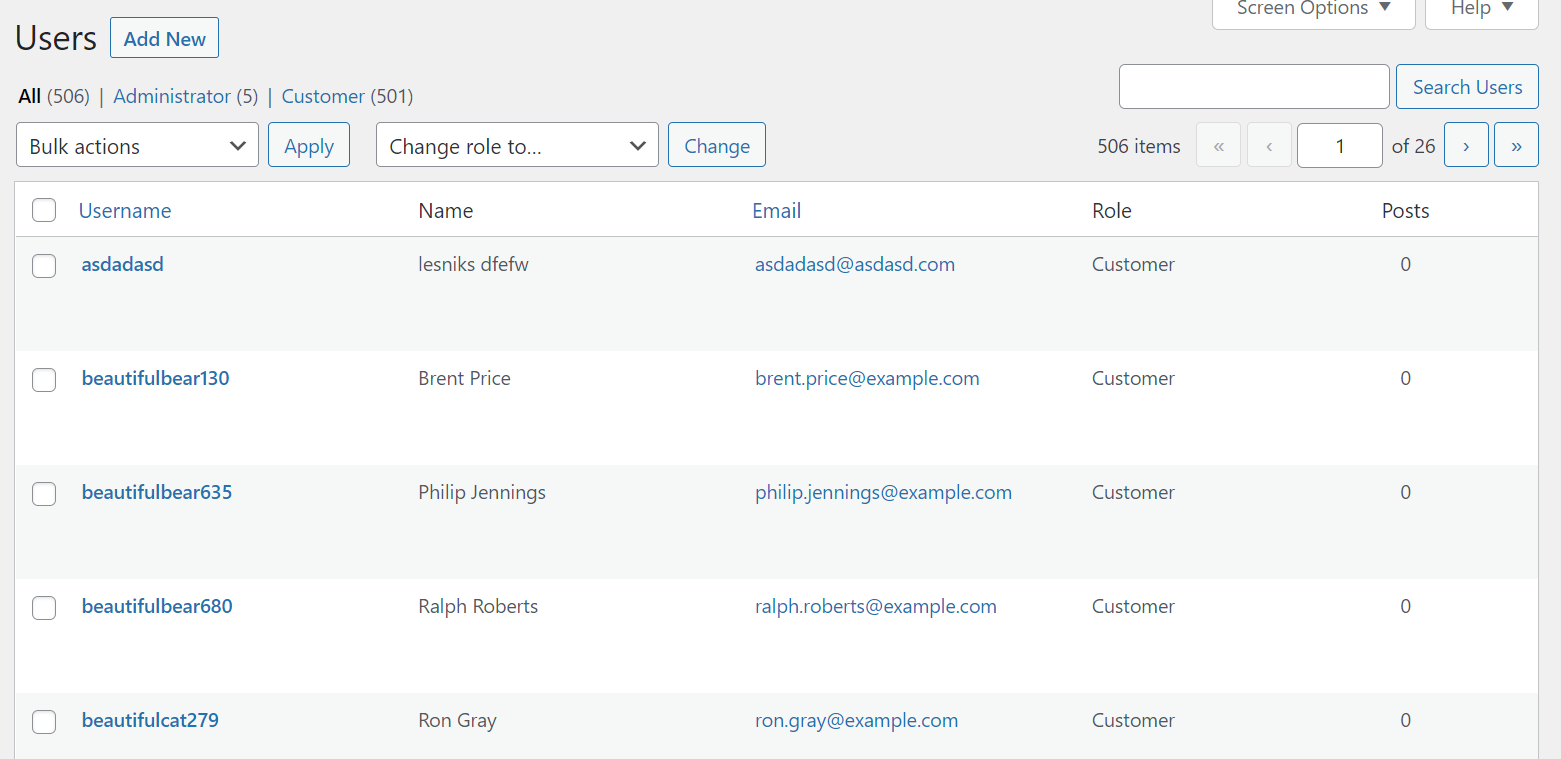Open the beautifulbear130 user profile
The image size is (1561, 759).
[x=156, y=379]
